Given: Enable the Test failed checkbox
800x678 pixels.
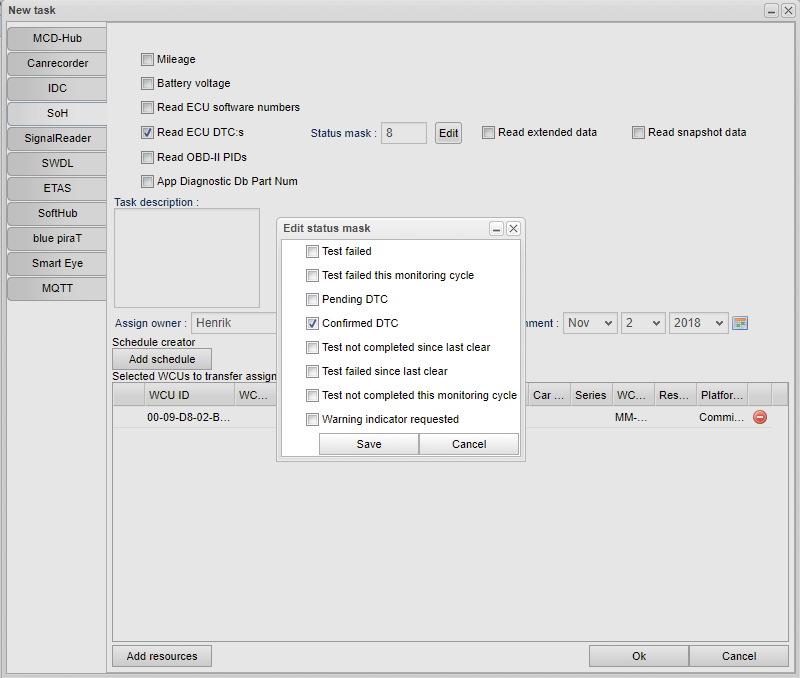Looking at the screenshot, I should pos(313,252).
